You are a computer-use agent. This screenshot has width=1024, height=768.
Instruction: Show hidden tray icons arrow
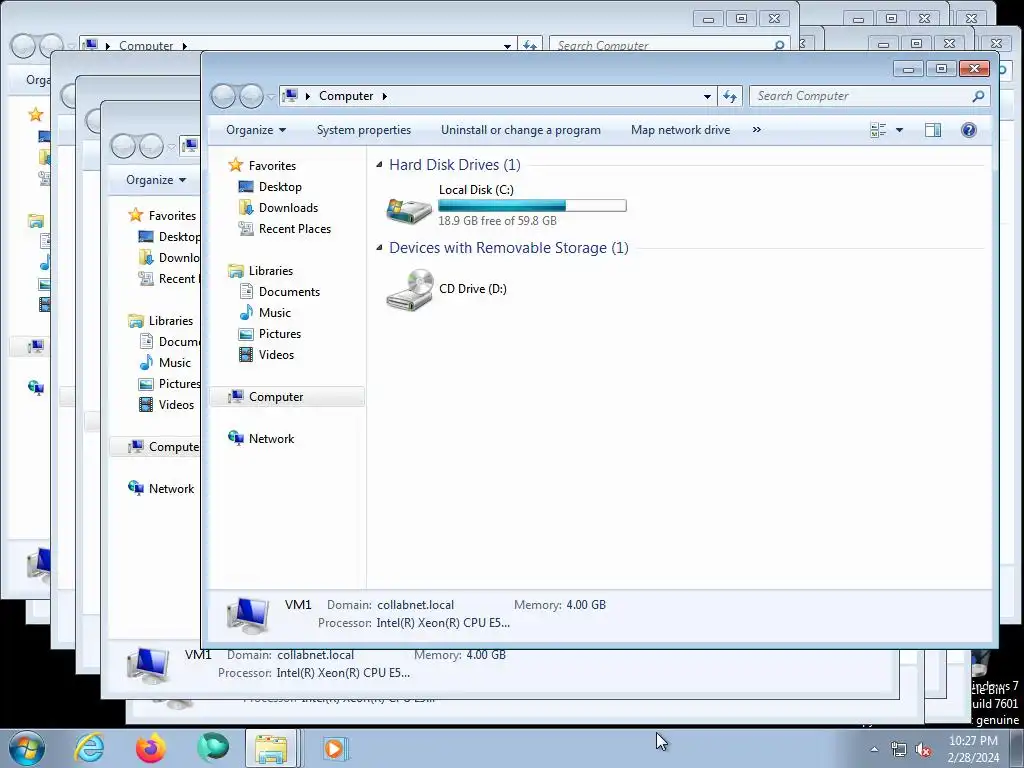tap(874, 750)
